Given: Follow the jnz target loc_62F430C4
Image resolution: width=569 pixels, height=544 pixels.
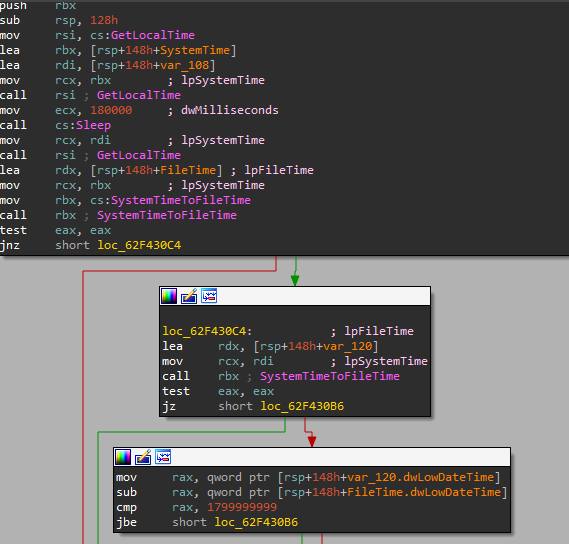Looking at the screenshot, I should 139,245.
